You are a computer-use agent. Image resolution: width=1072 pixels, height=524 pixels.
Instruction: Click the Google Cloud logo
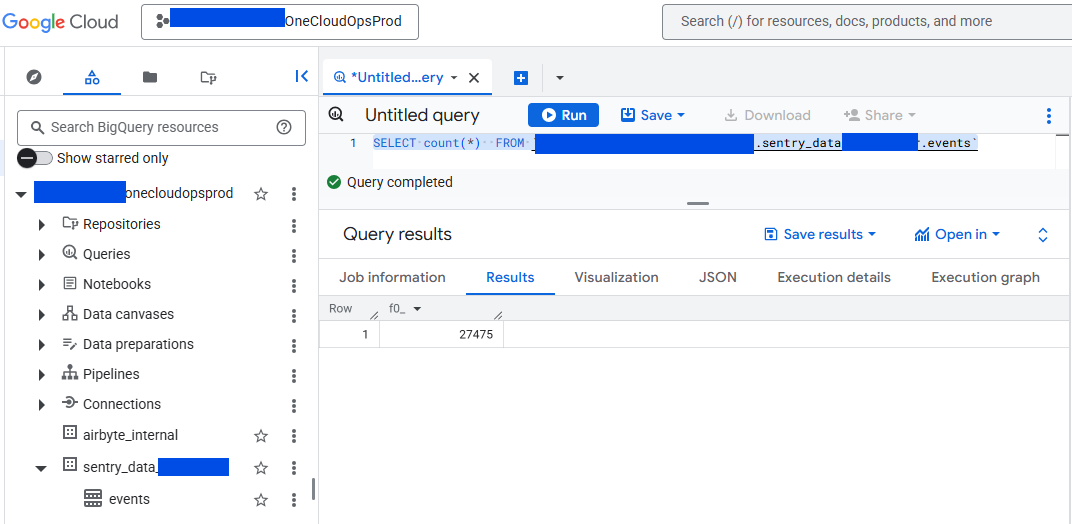pyautogui.click(x=60, y=21)
